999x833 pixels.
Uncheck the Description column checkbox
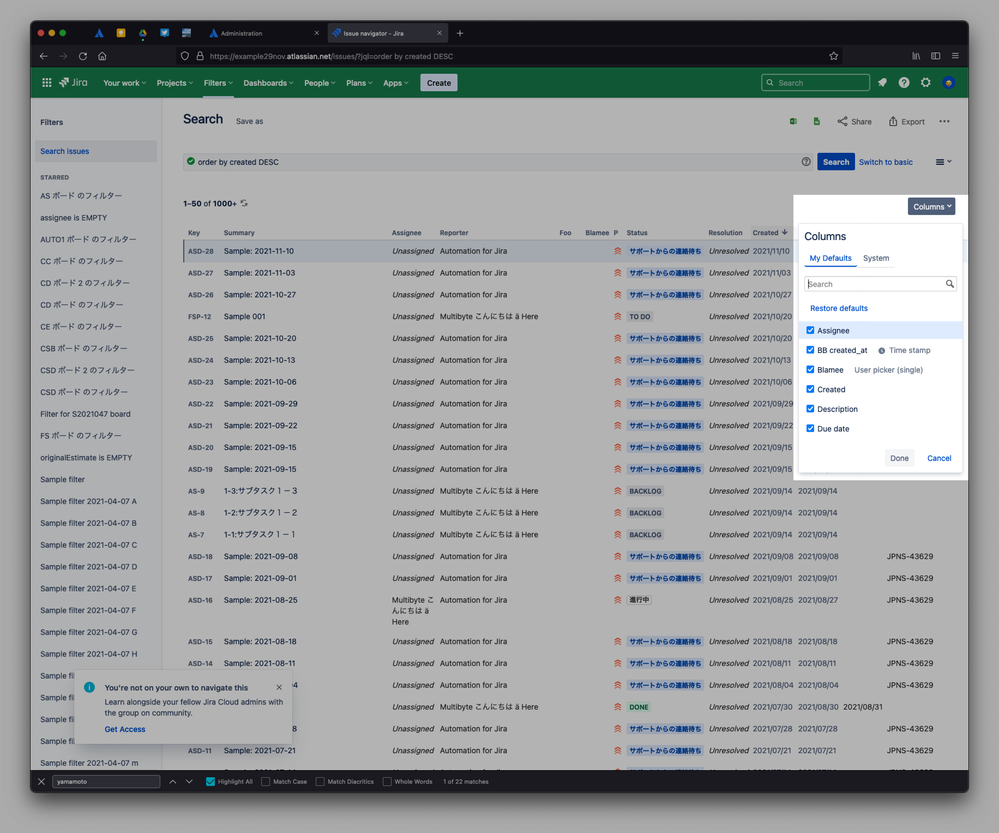810,409
